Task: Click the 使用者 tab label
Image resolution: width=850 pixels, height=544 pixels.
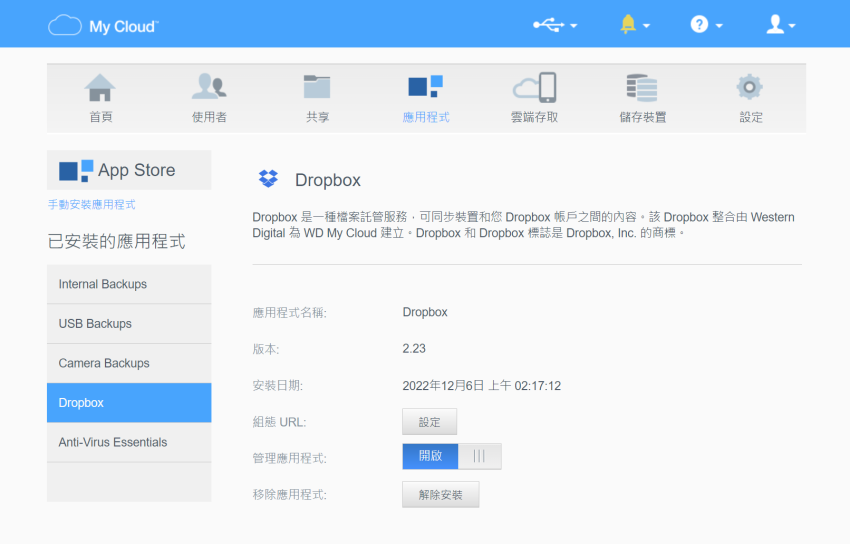Action: [209, 117]
